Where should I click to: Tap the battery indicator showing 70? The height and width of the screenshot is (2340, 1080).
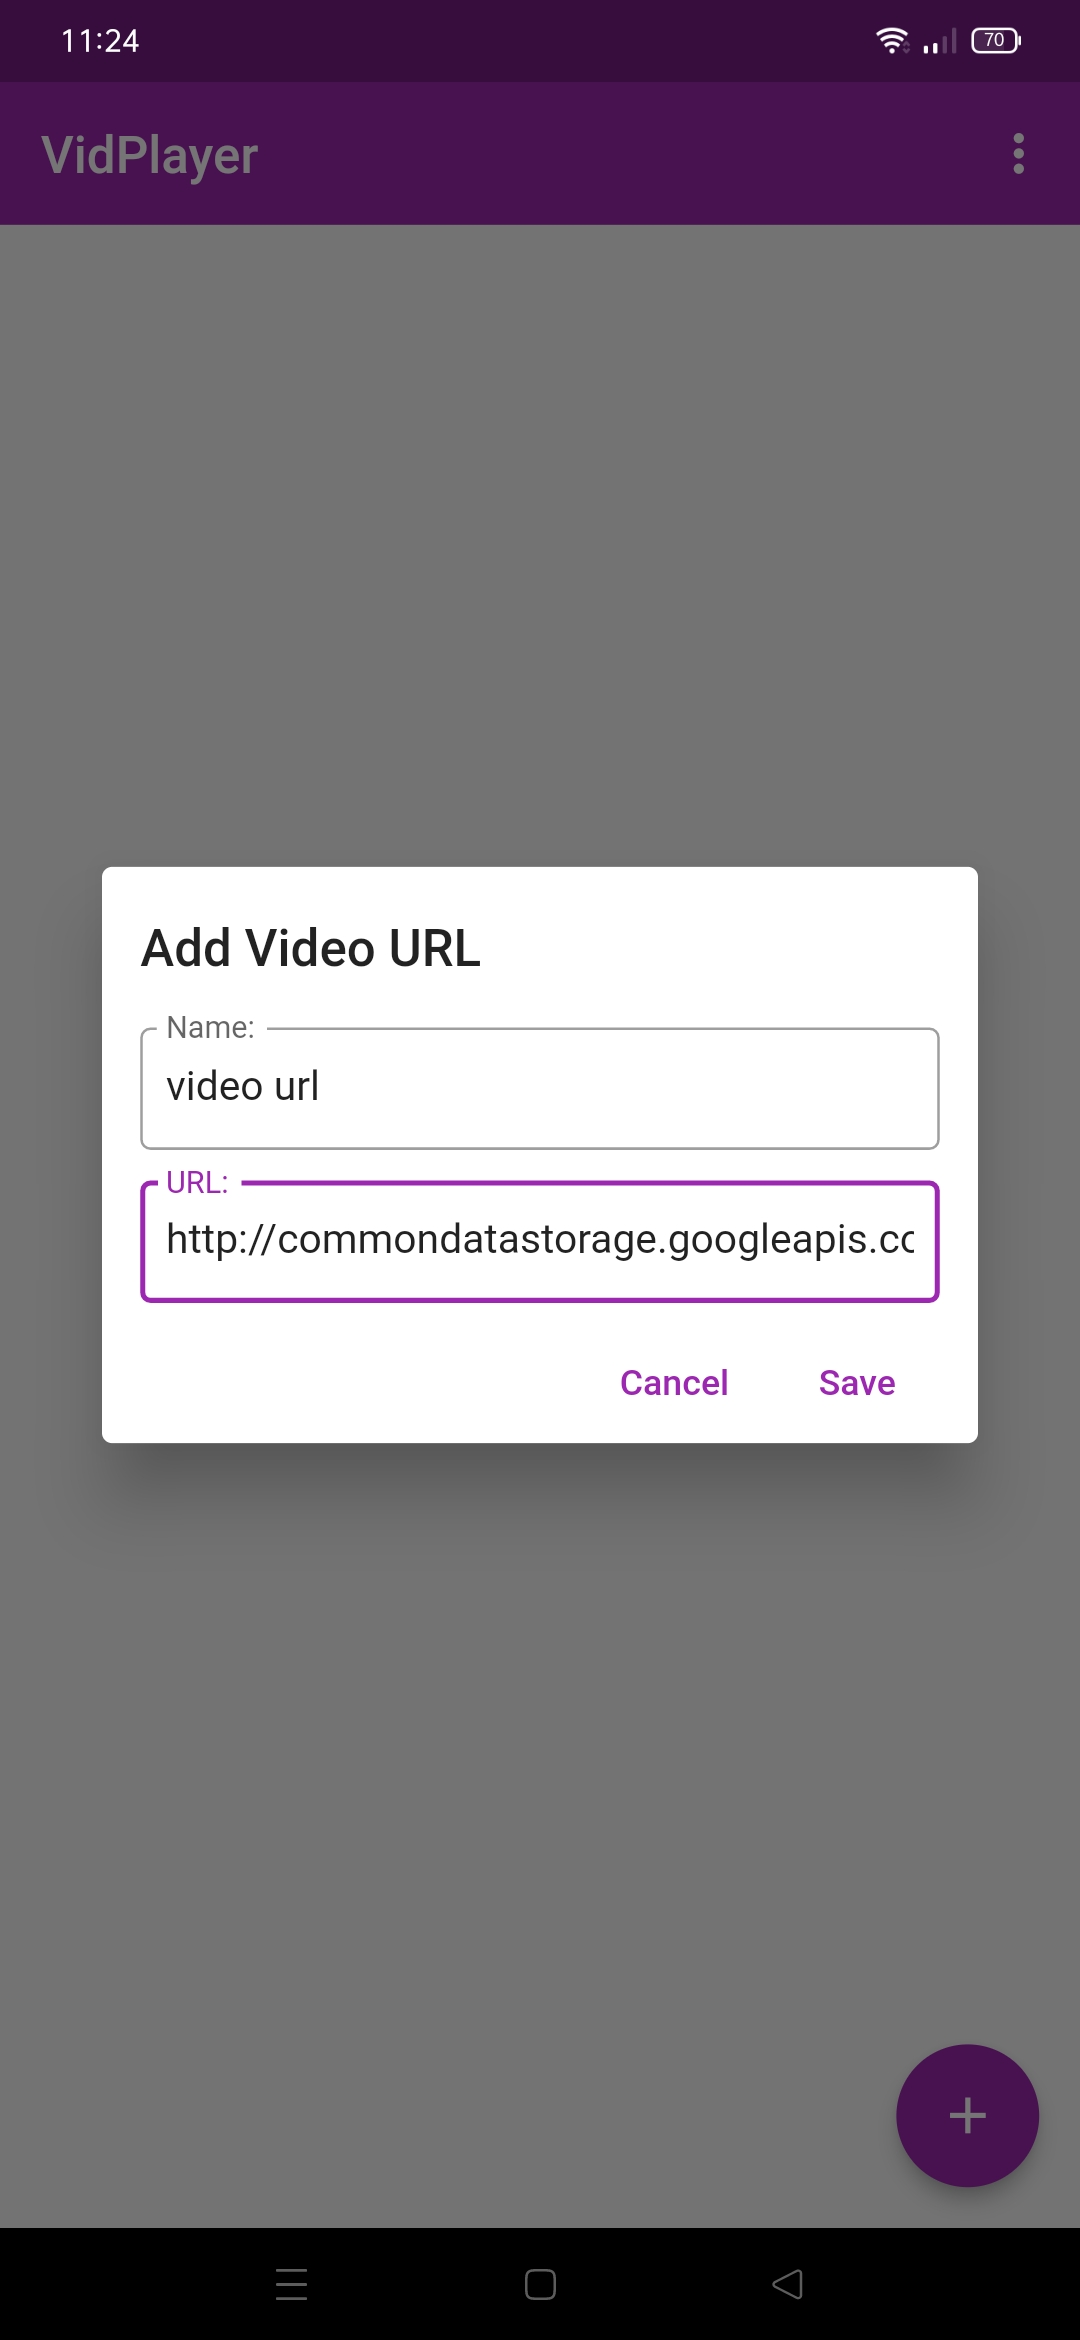point(996,41)
